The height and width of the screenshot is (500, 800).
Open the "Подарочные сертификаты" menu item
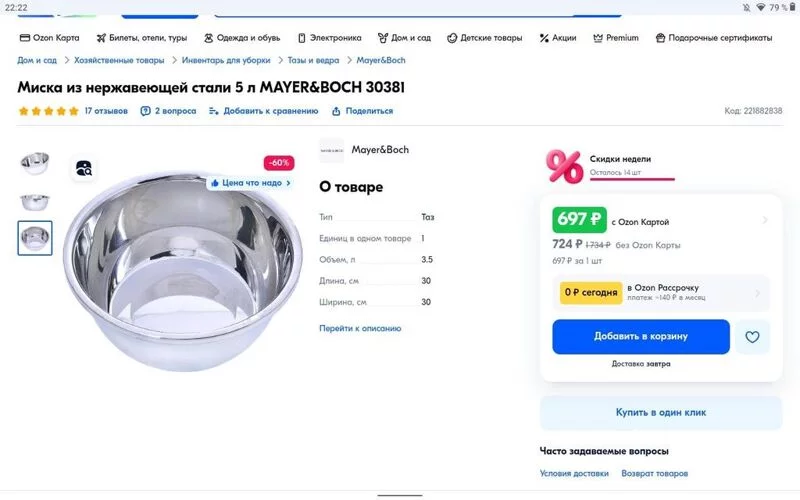coord(714,38)
